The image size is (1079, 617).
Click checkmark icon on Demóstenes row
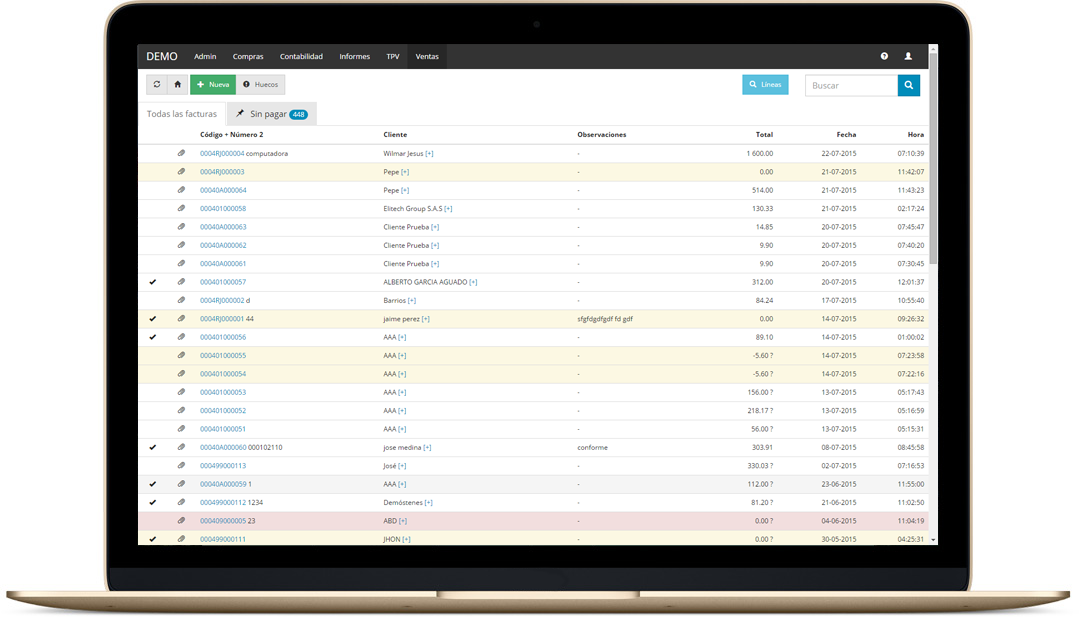[153, 502]
